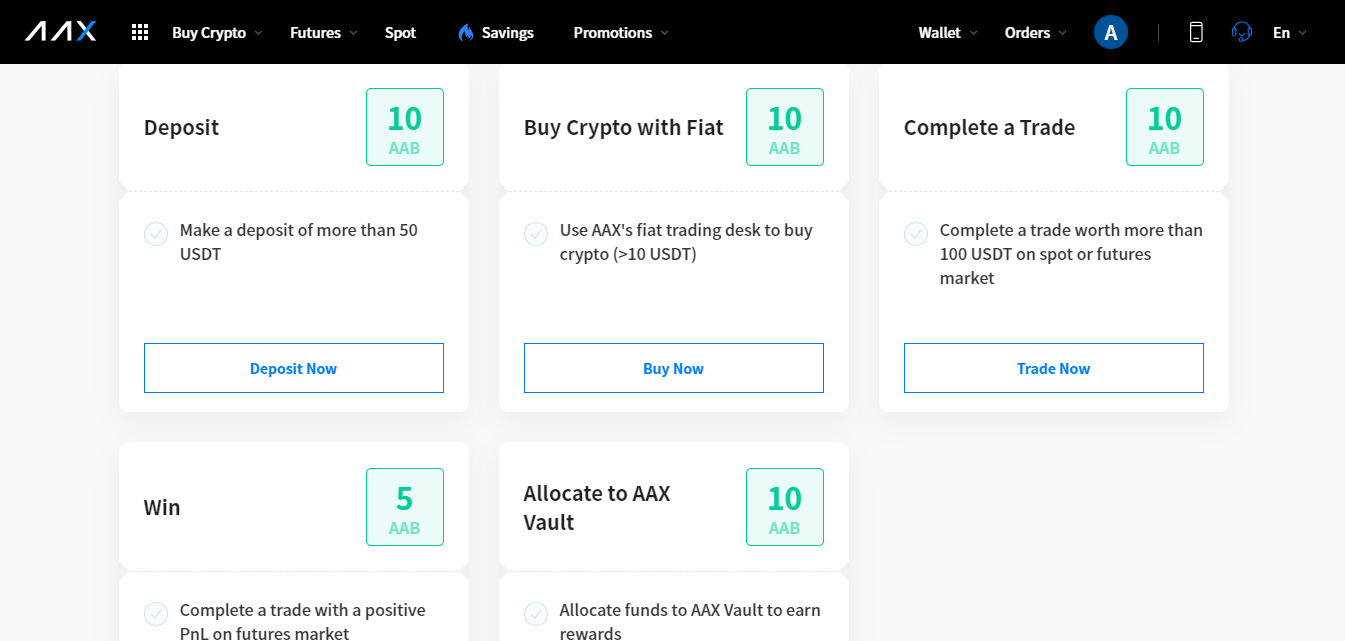Open the En language selector
Screen dimensions: 1345x641
(x=1289, y=32)
